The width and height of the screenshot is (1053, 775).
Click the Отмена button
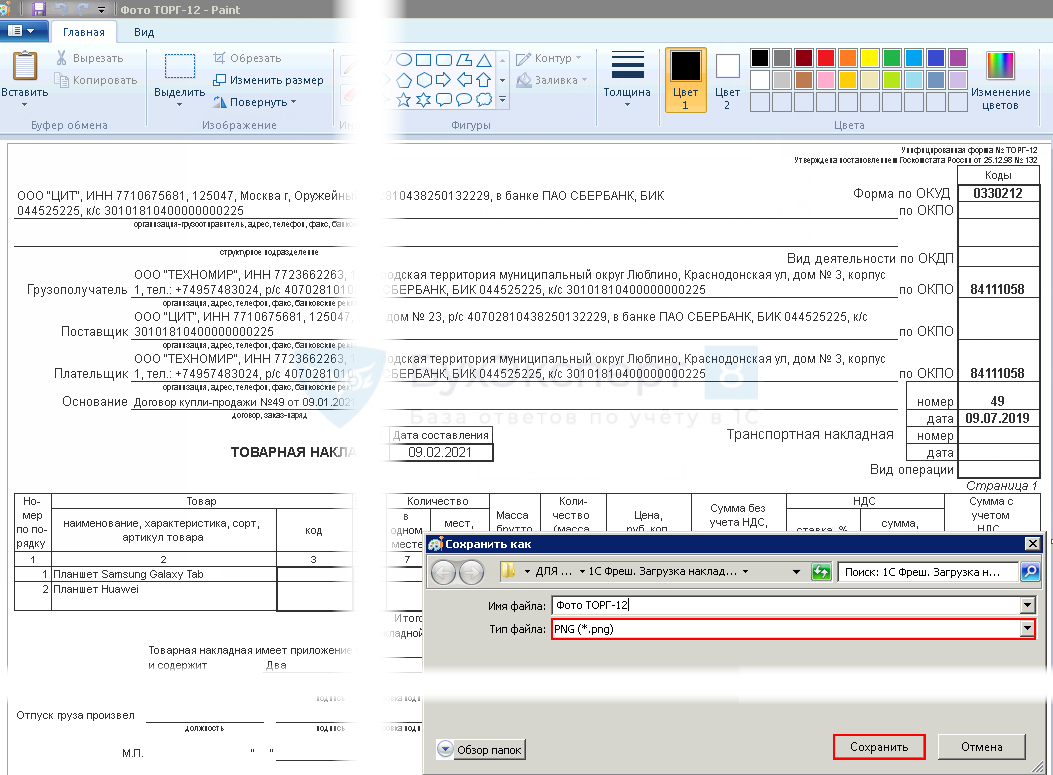point(982,747)
